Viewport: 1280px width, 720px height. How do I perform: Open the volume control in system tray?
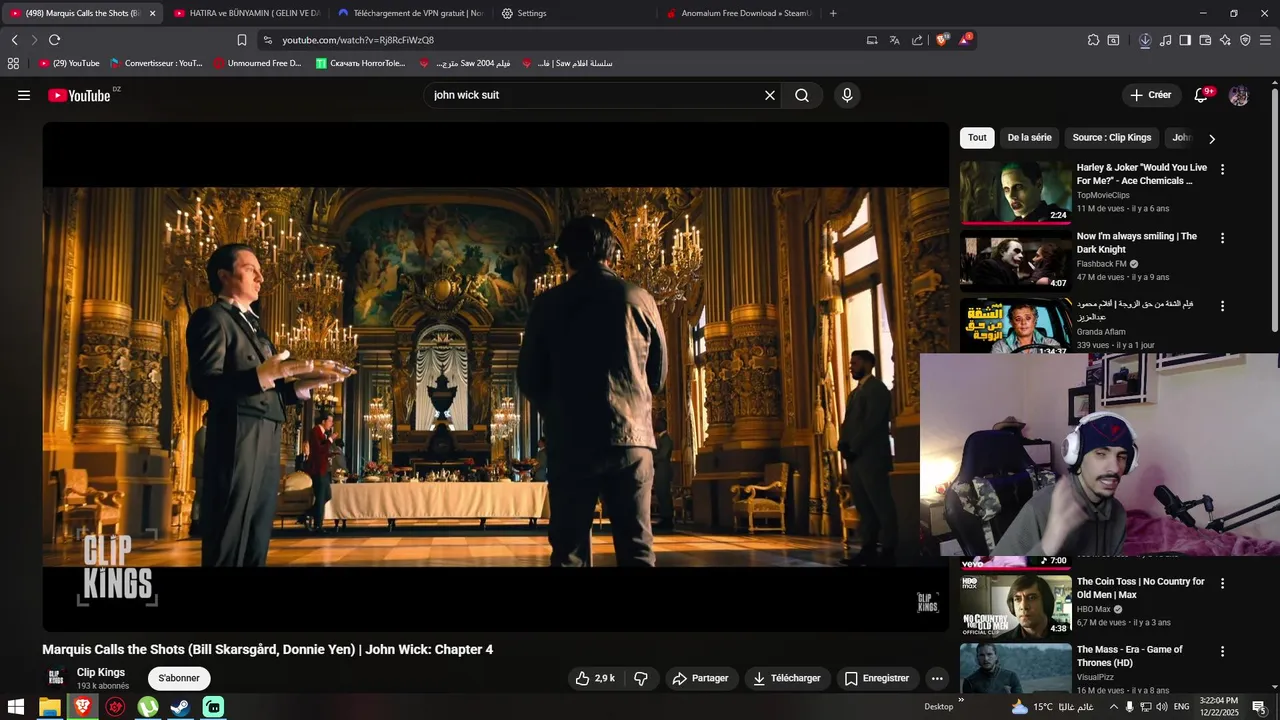1161,707
